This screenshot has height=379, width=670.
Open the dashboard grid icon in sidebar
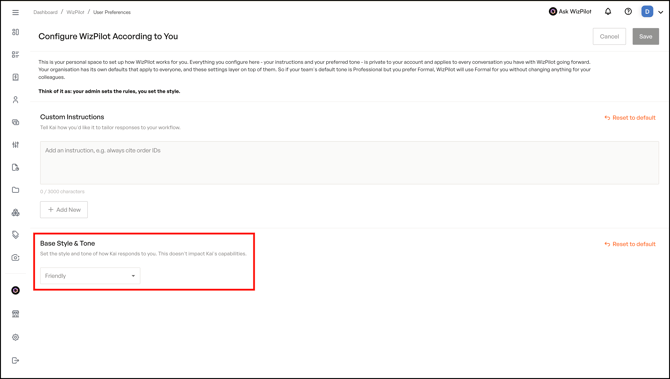(15, 32)
